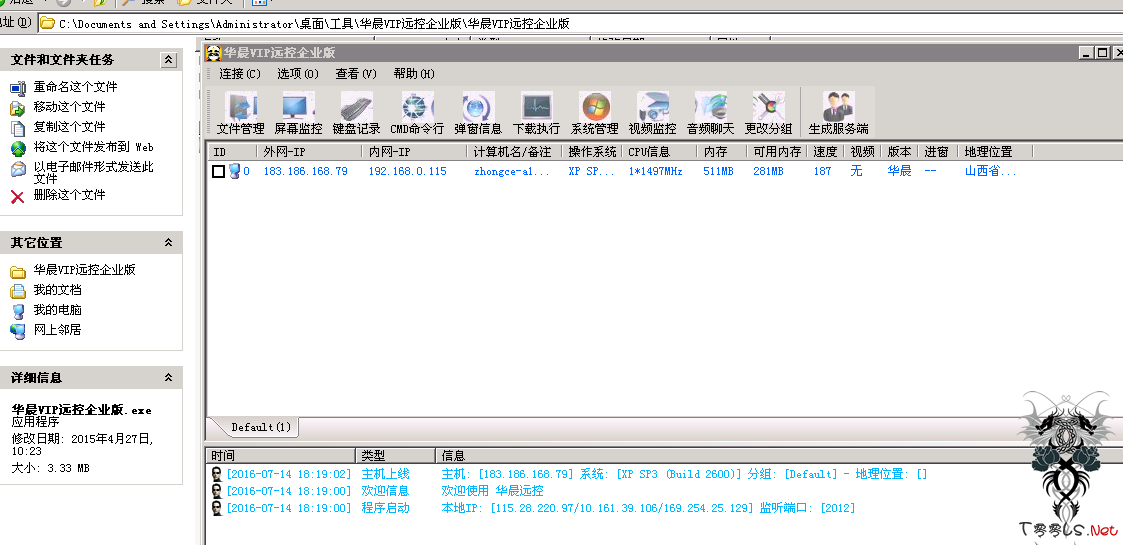Click the 类型 log column header

395,455
